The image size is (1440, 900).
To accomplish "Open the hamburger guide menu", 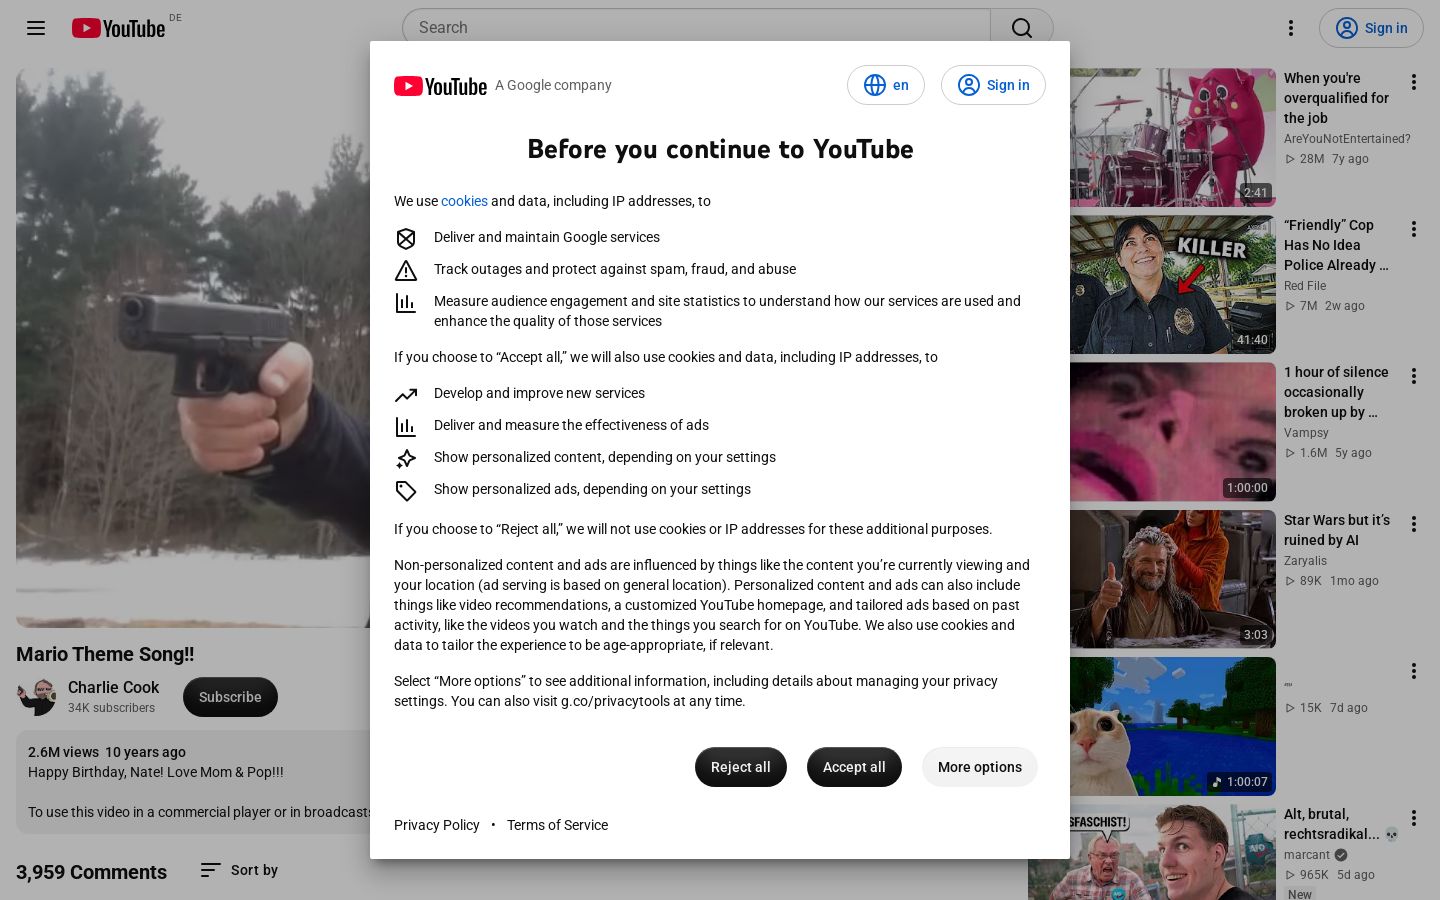I will click(x=36, y=28).
